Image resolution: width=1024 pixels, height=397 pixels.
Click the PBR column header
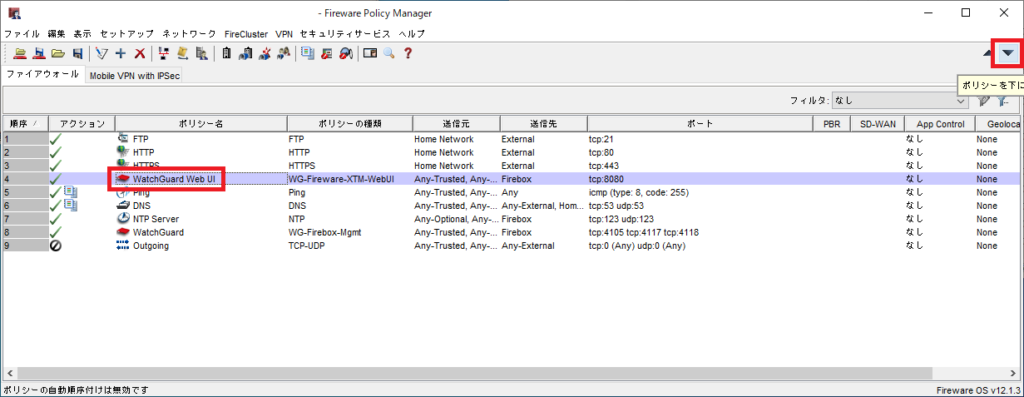coord(832,123)
